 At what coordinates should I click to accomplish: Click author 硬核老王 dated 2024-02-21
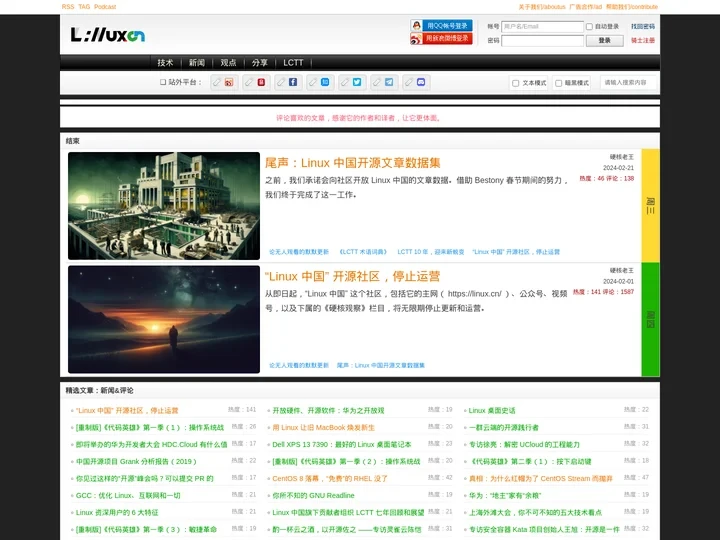click(622, 157)
